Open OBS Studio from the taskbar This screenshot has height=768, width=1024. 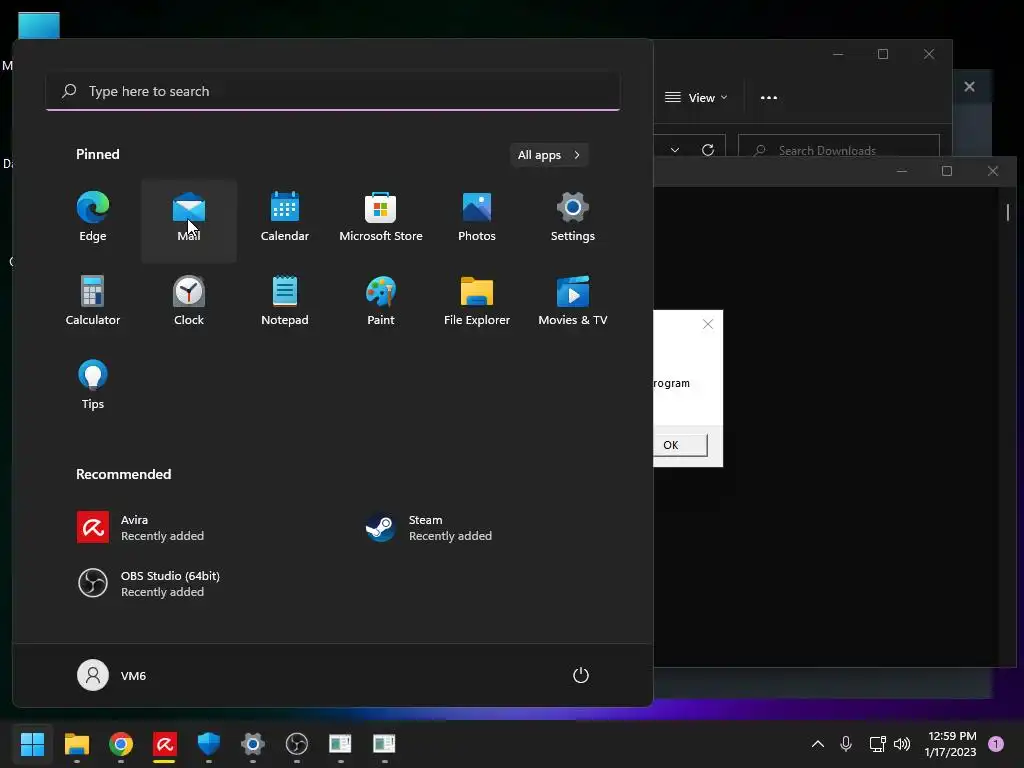[297, 744]
